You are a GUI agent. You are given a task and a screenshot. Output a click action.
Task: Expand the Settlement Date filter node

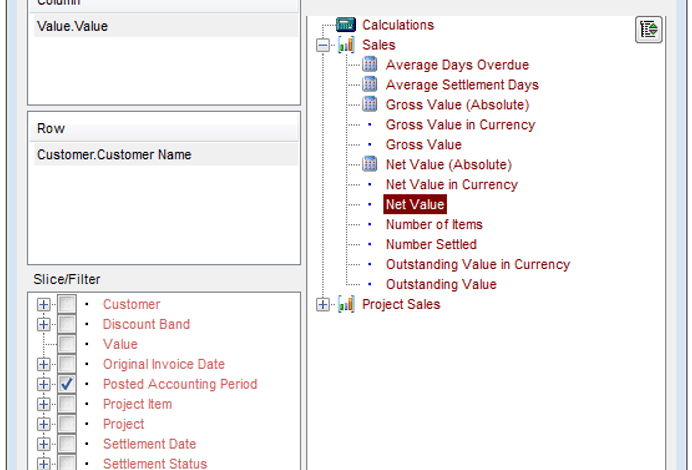[43, 444]
